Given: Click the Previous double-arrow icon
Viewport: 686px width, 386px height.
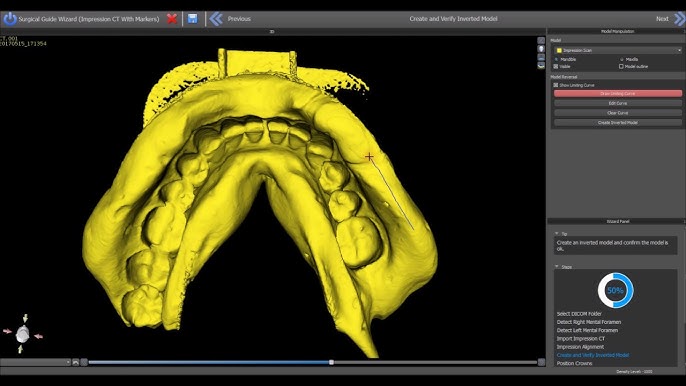Looking at the screenshot, I should point(216,19).
